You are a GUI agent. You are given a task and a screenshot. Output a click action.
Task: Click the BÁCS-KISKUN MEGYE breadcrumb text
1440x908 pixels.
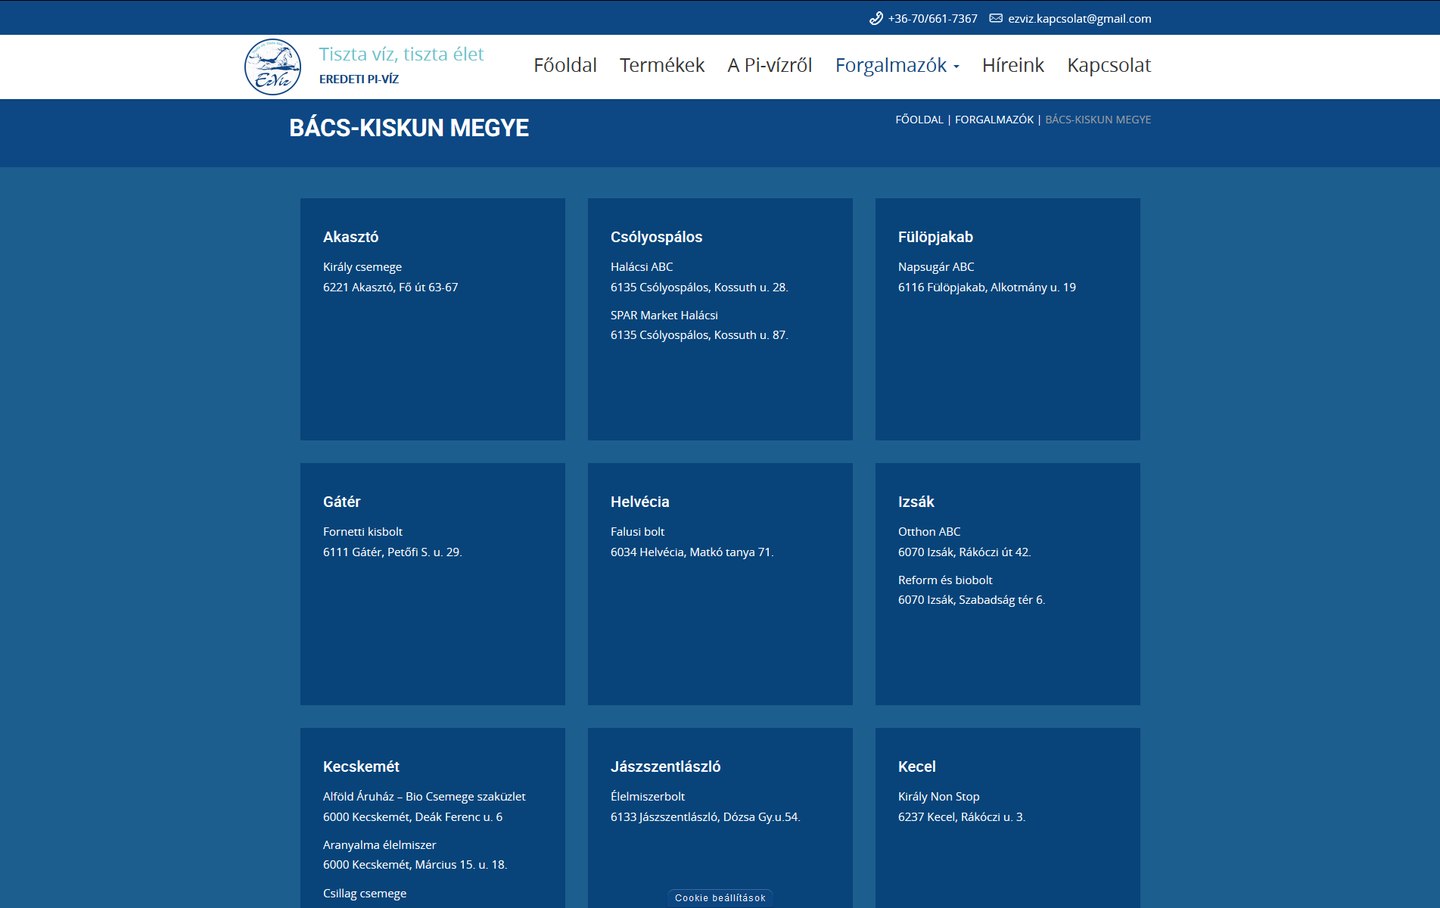pyautogui.click(x=1098, y=119)
